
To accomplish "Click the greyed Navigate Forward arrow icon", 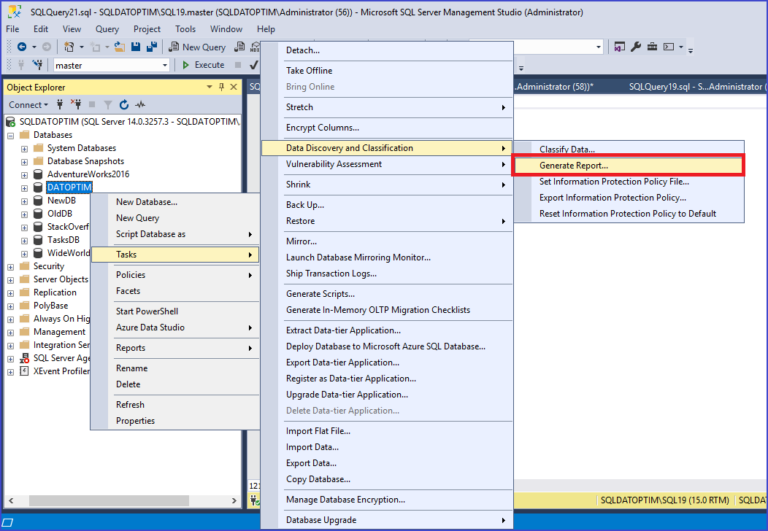I will [x=47, y=47].
